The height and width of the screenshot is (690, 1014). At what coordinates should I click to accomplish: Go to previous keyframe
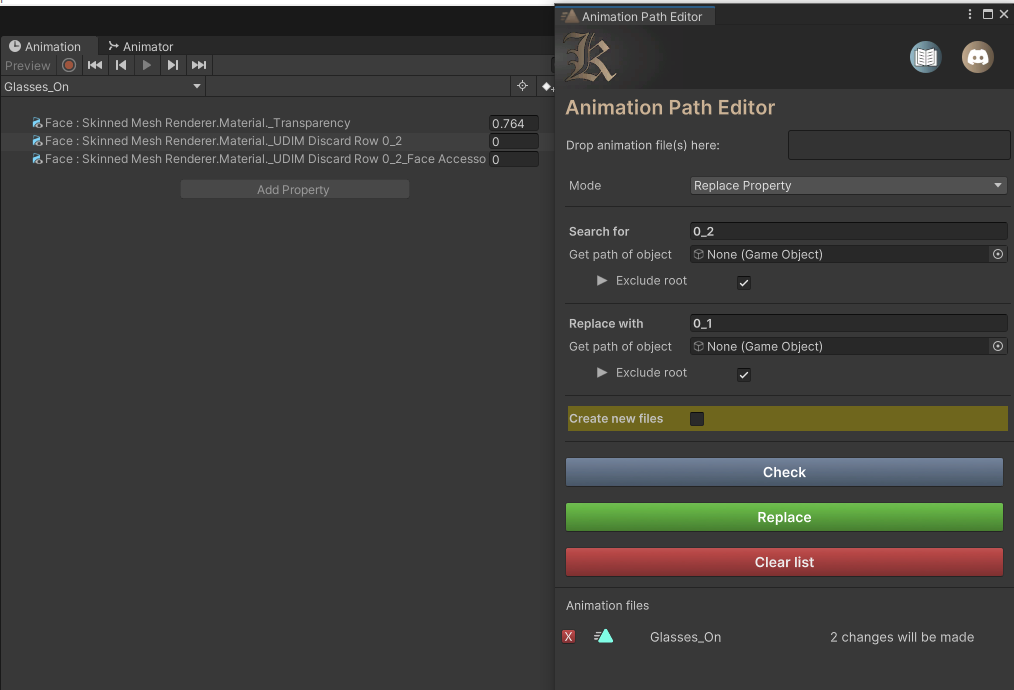pos(121,66)
